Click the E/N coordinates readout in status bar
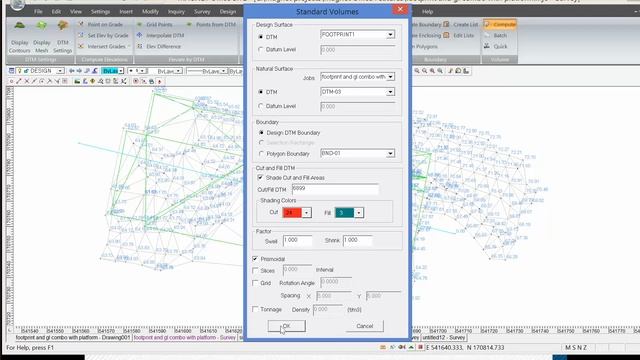Image resolution: width=640 pixels, height=360 pixels. click(x=465, y=347)
